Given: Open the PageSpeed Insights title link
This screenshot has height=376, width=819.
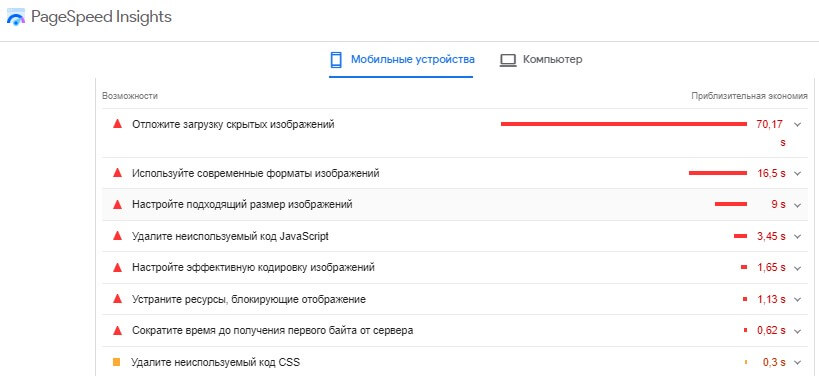Looking at the screenshot, I should pos(101,17).
